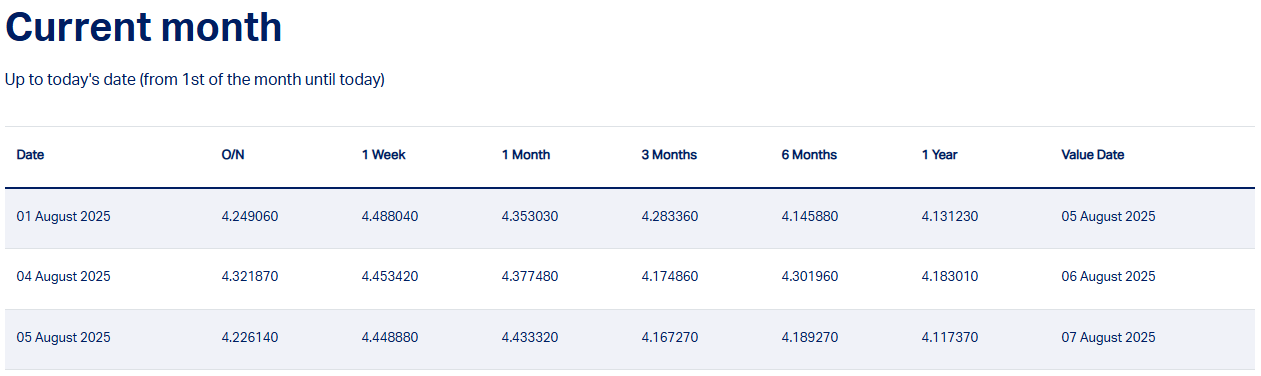Click 1 Week rate 4.448880
This screenshot has width=1261, height=376.
click(390, 338)
